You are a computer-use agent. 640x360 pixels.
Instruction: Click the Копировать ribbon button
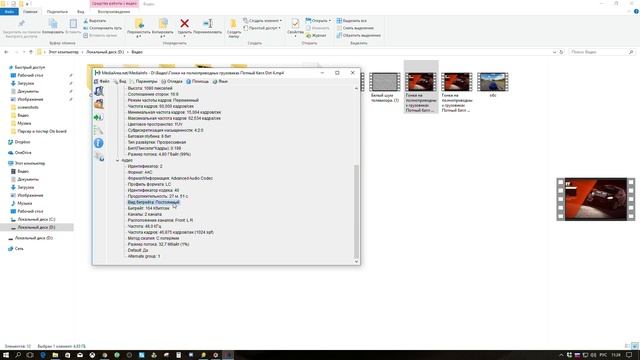[53, 27]
